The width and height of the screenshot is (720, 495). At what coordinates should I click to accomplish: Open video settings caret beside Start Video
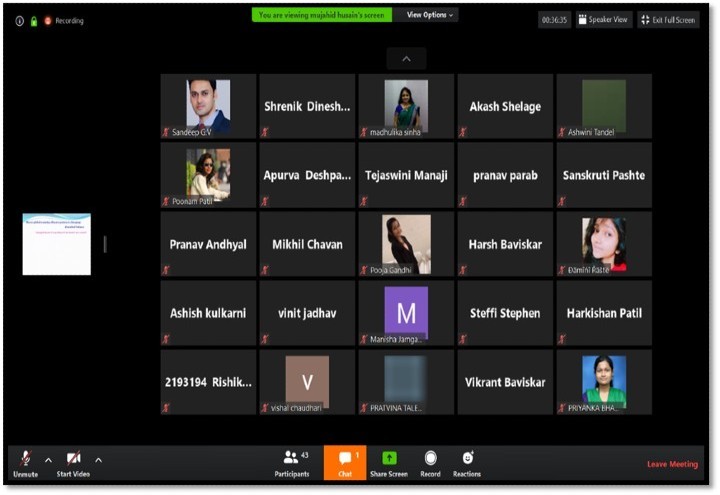(x=98, y=460)
